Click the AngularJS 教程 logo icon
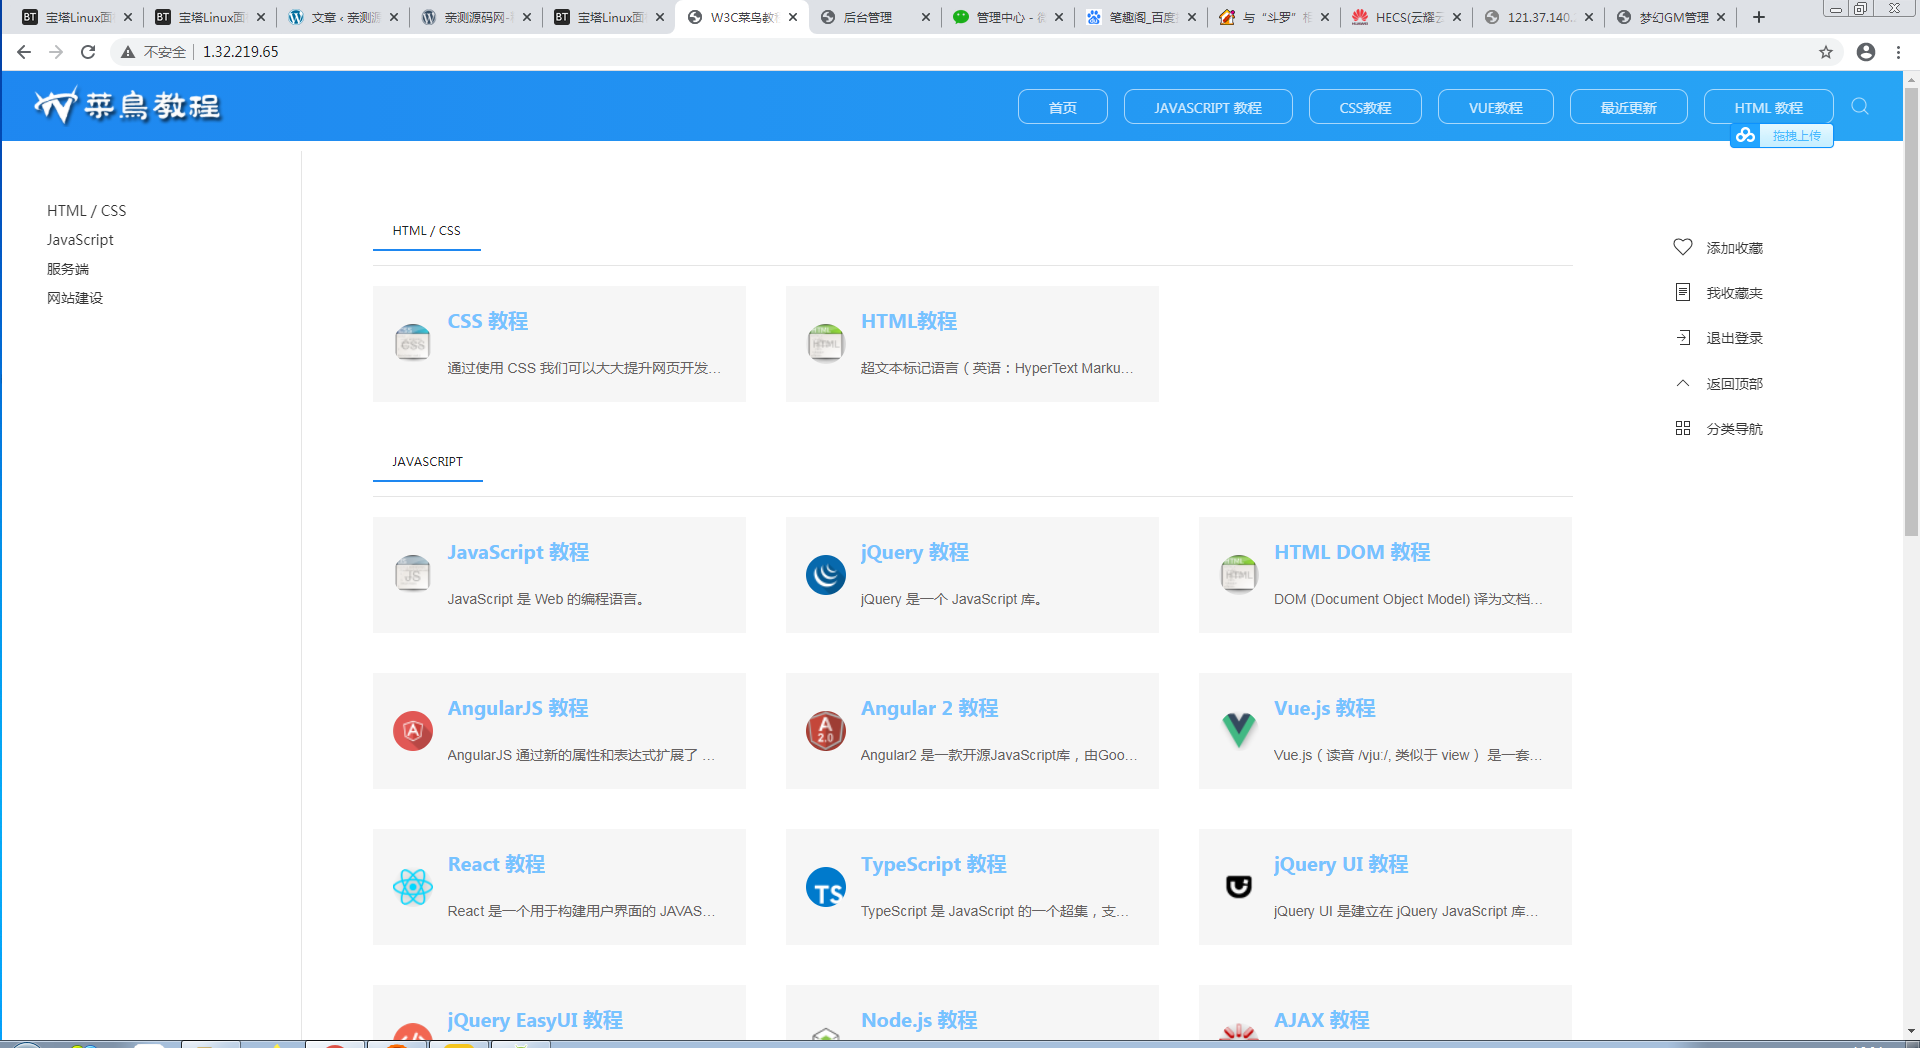The height and width of the screenshot is (1048, 1920). pos(413,731)
